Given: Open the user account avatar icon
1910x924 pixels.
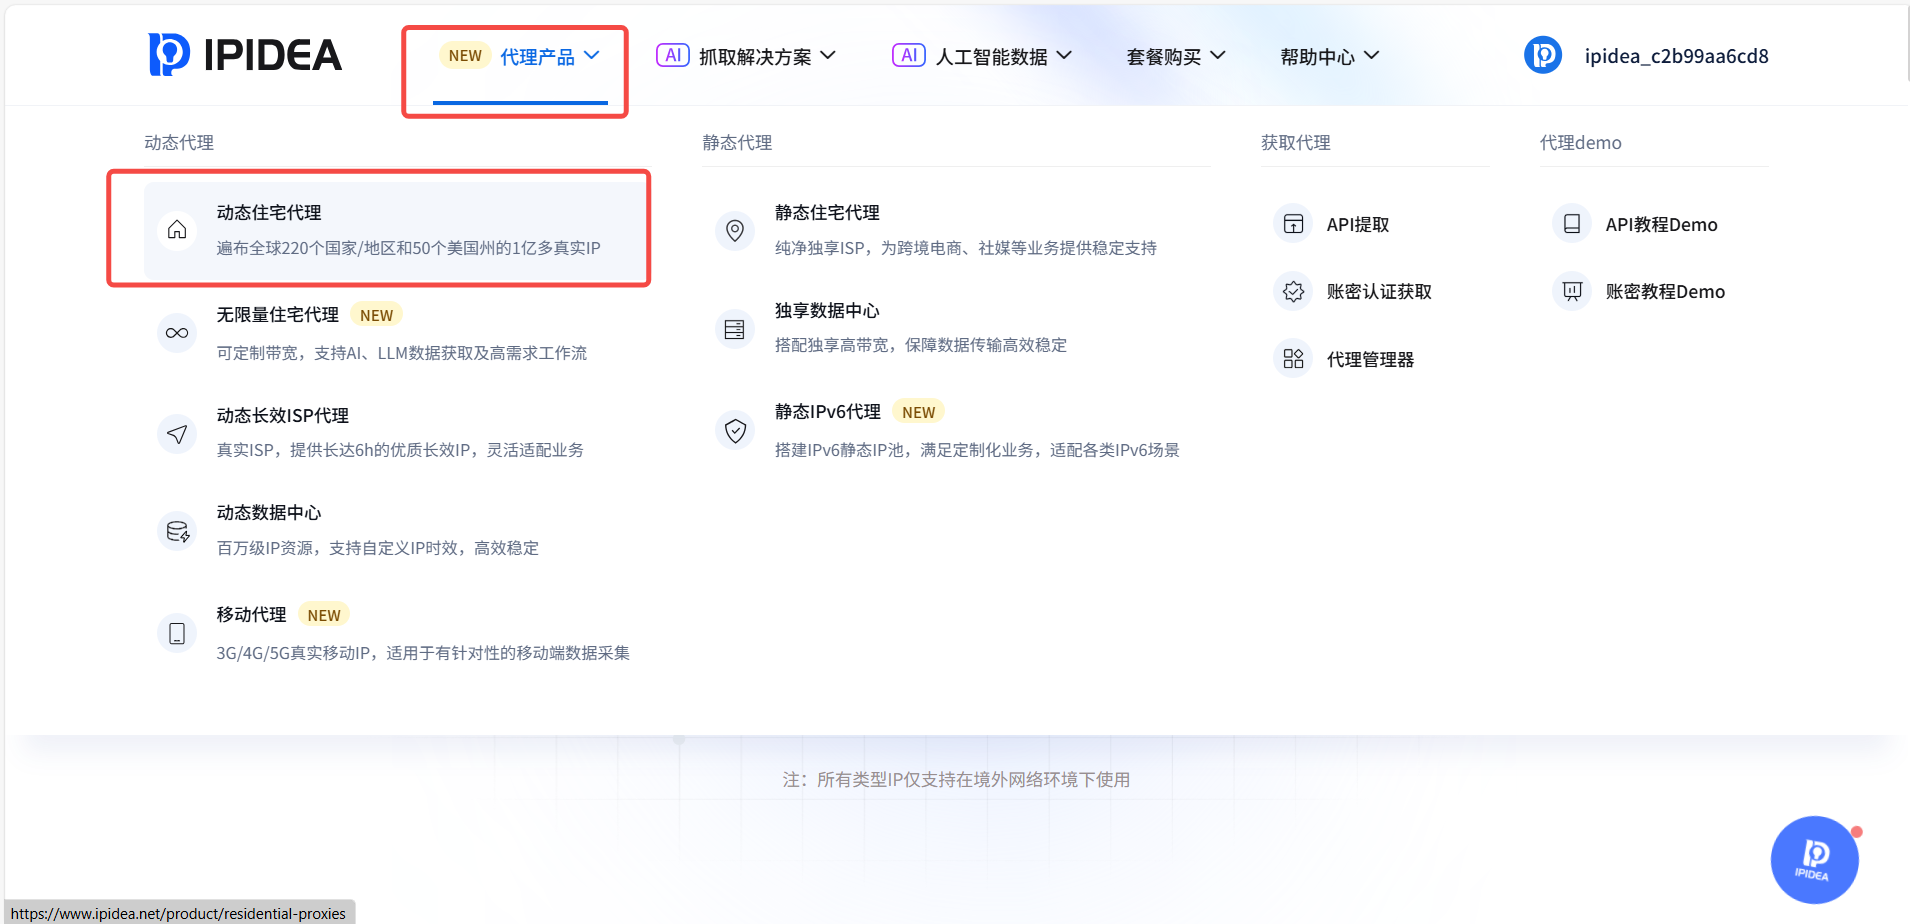Looking at the screenshot, I should click(x=1543, y=55).
